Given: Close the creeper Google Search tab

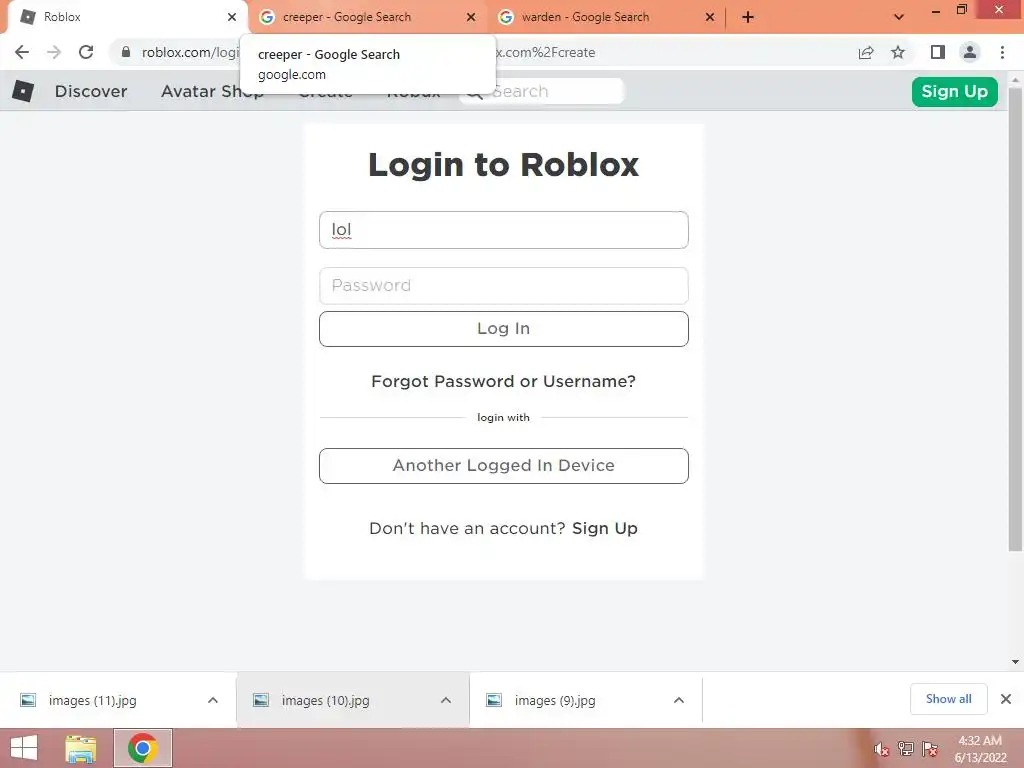Looking at the screenshot, I should [x=471, y=17].
